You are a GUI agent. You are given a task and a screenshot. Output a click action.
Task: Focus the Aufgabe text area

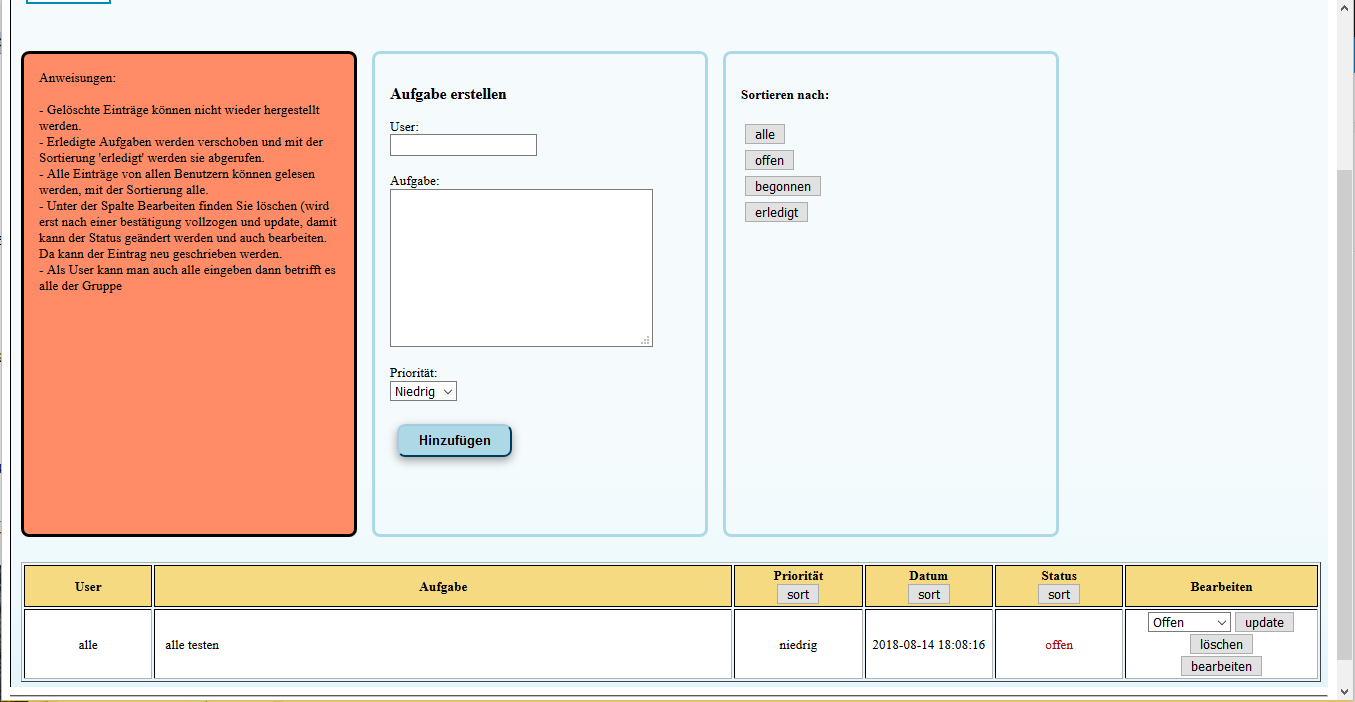[520, 267]
